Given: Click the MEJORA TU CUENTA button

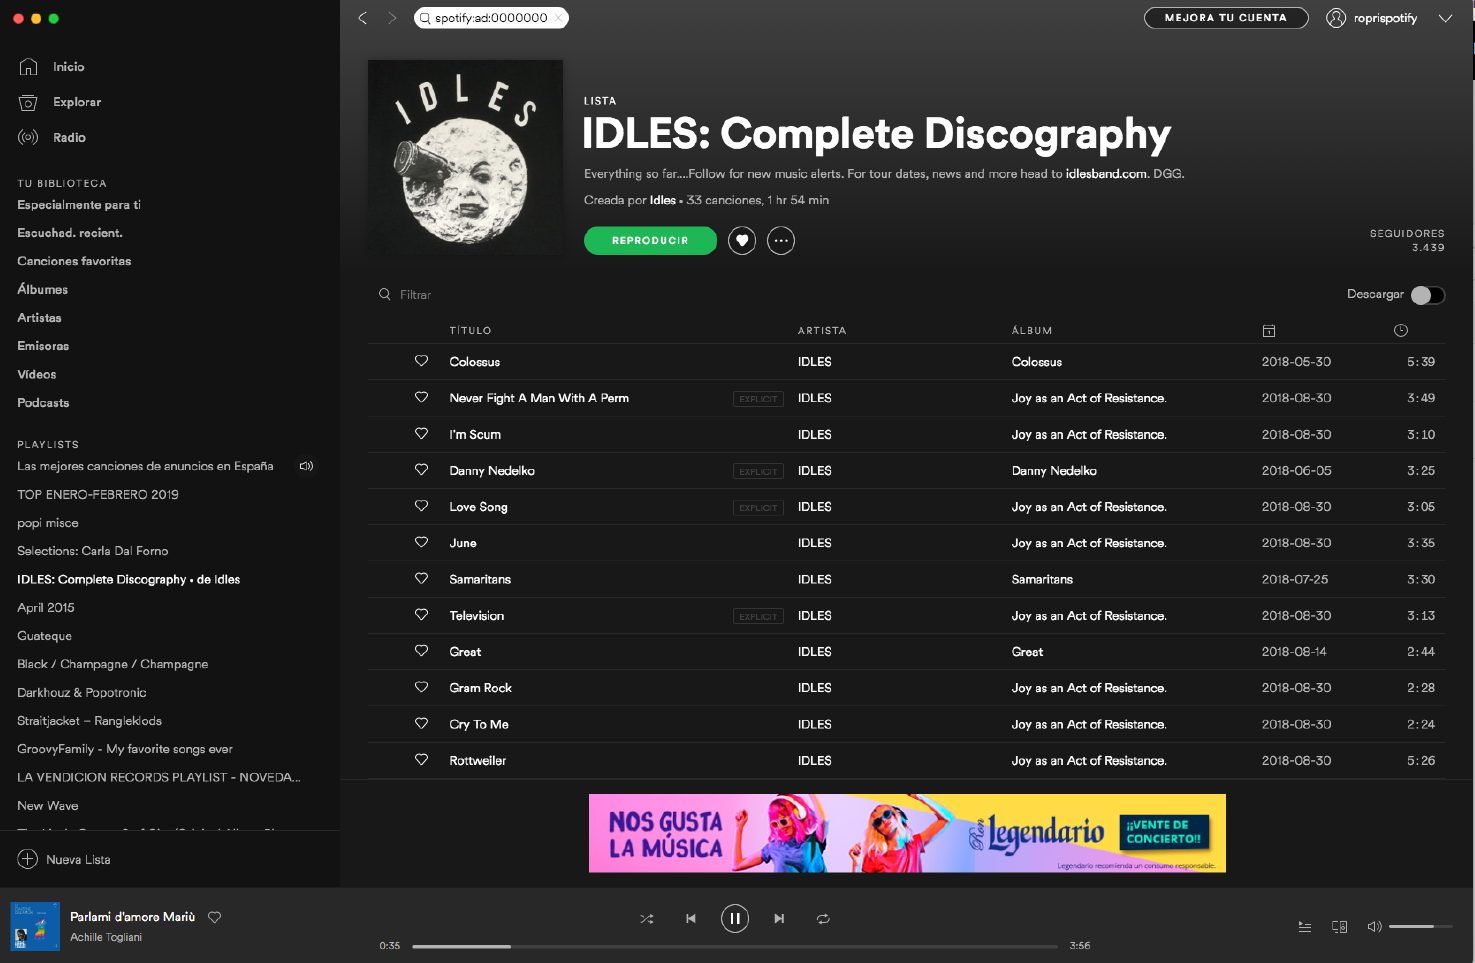Looking at the screenshot, I should pos(1226,18).
